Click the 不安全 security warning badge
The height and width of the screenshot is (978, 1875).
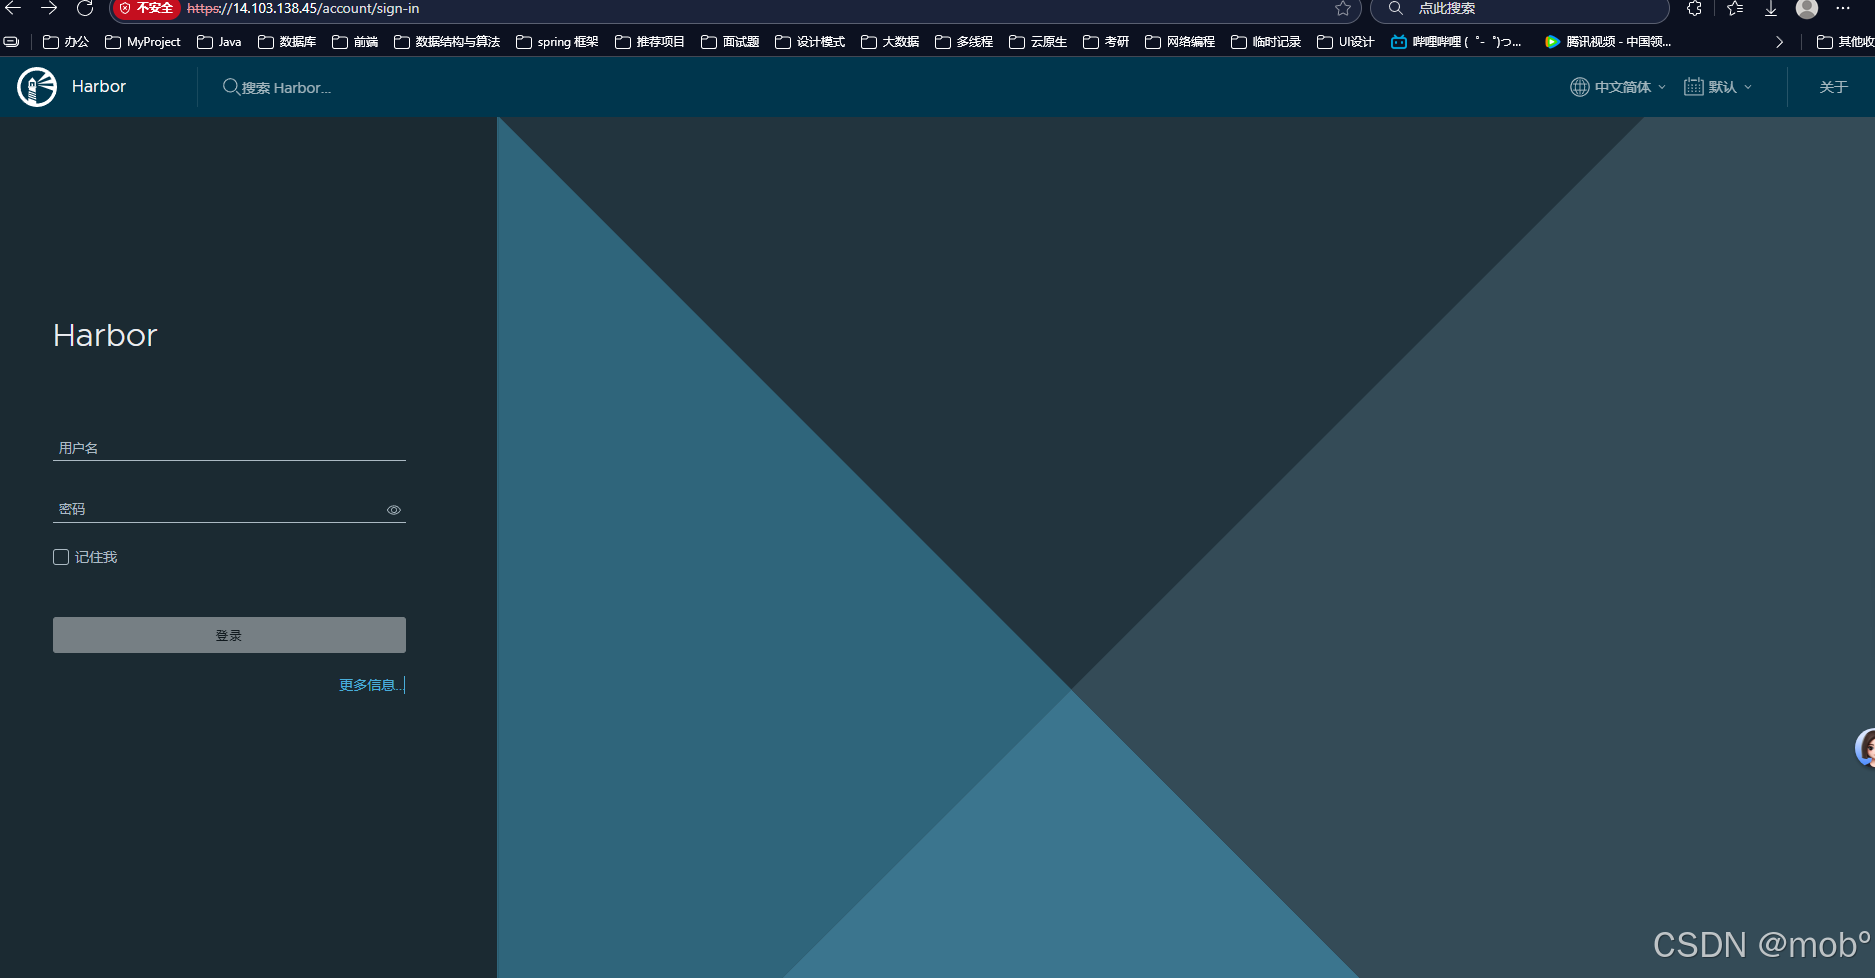pyautogui.click(x=146, y=8)
